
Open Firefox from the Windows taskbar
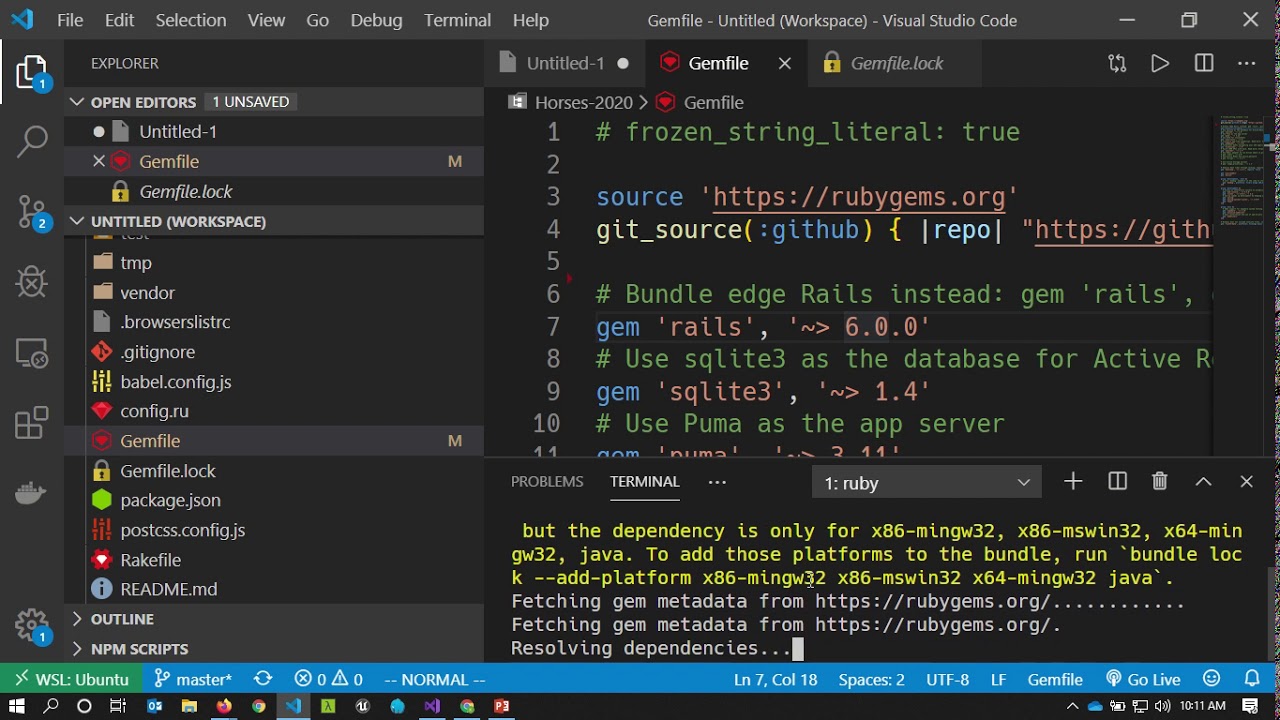(x=224, y=706)
